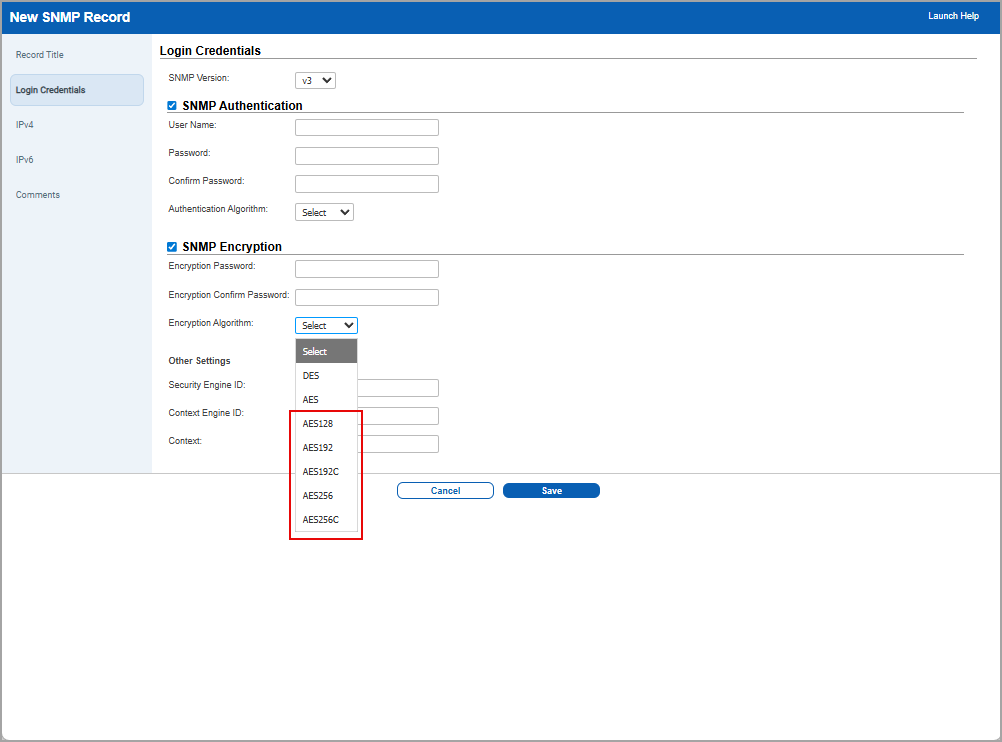The height and width of the screenshot is (742, 1002).
Task: Navigate to the IPv4 section
Action: click(x=23, y=124)
